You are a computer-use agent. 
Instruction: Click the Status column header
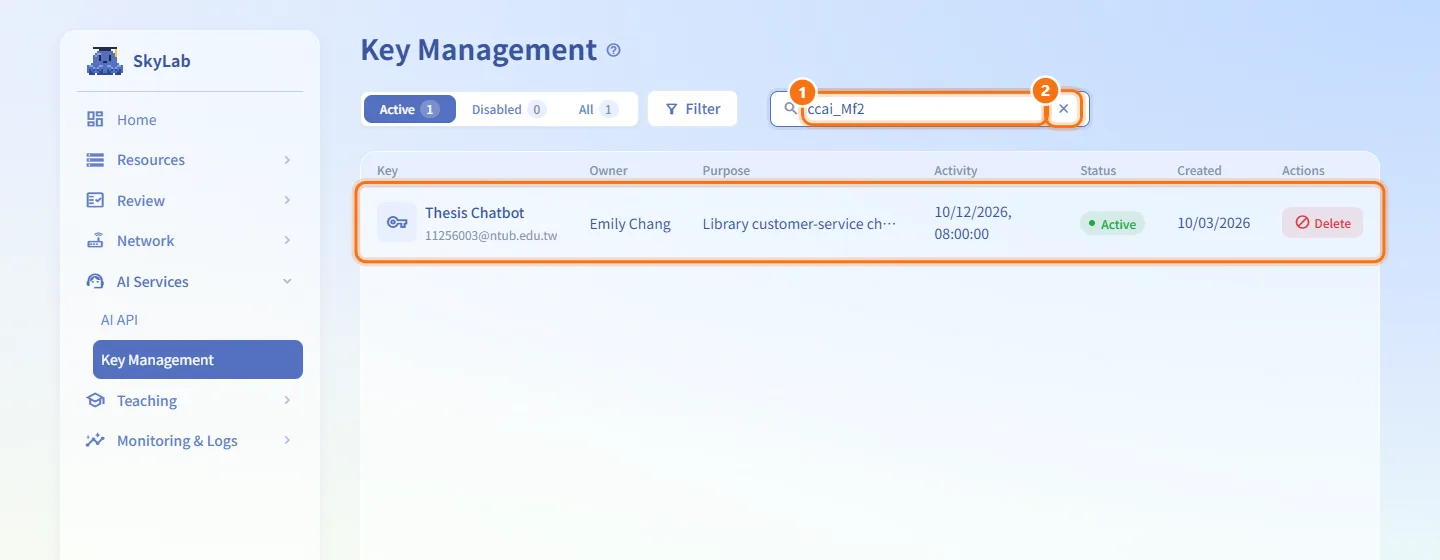[x=1098, y=171]
